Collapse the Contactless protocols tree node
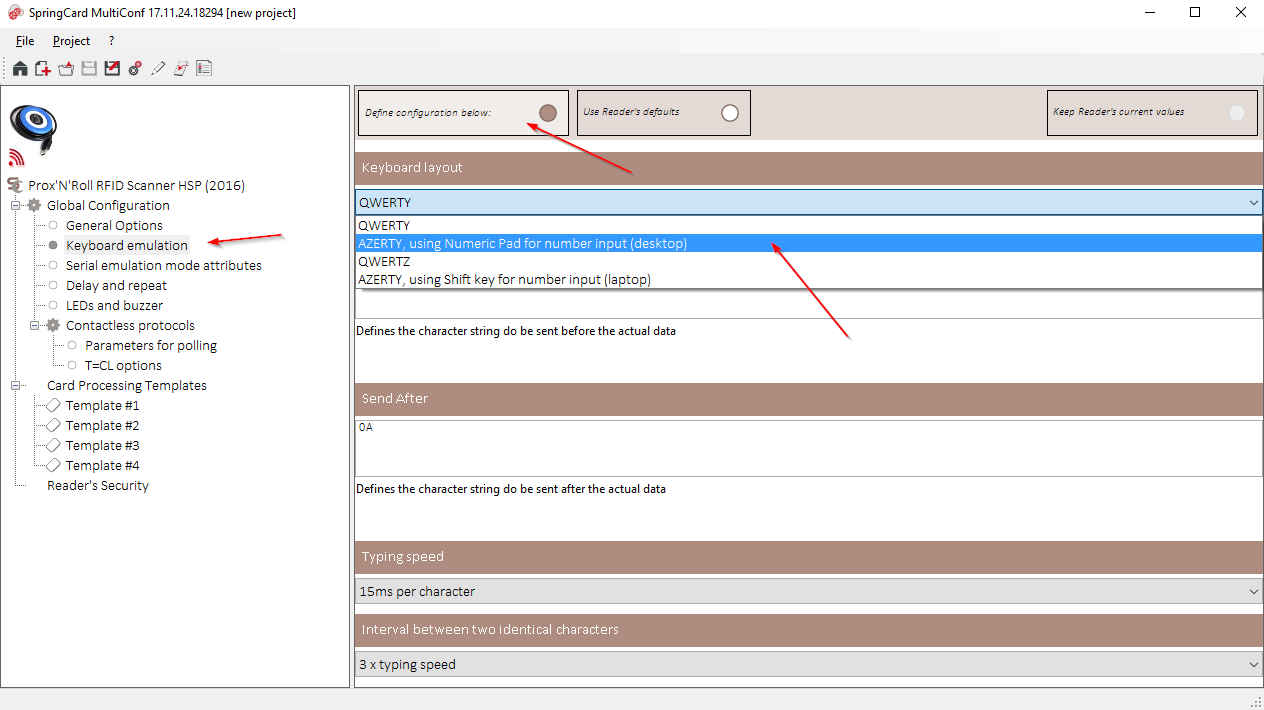 pyautogui.click(x=35, y=325)
